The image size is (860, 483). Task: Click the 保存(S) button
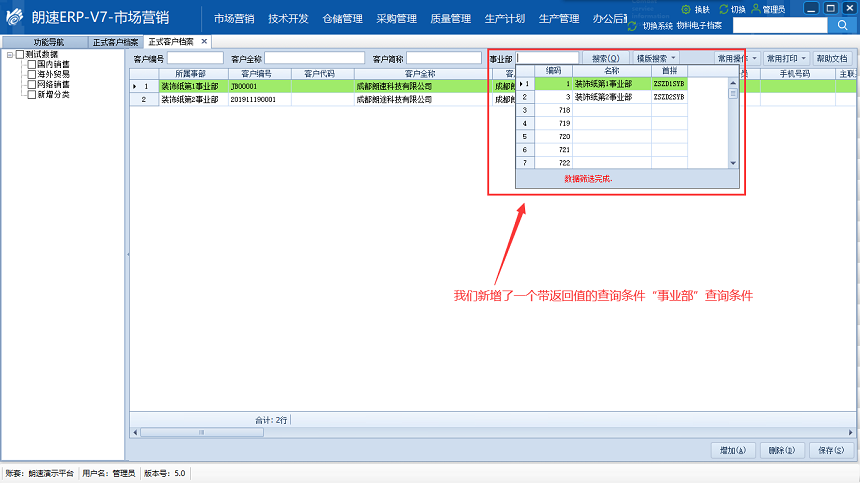click(832, 450)
